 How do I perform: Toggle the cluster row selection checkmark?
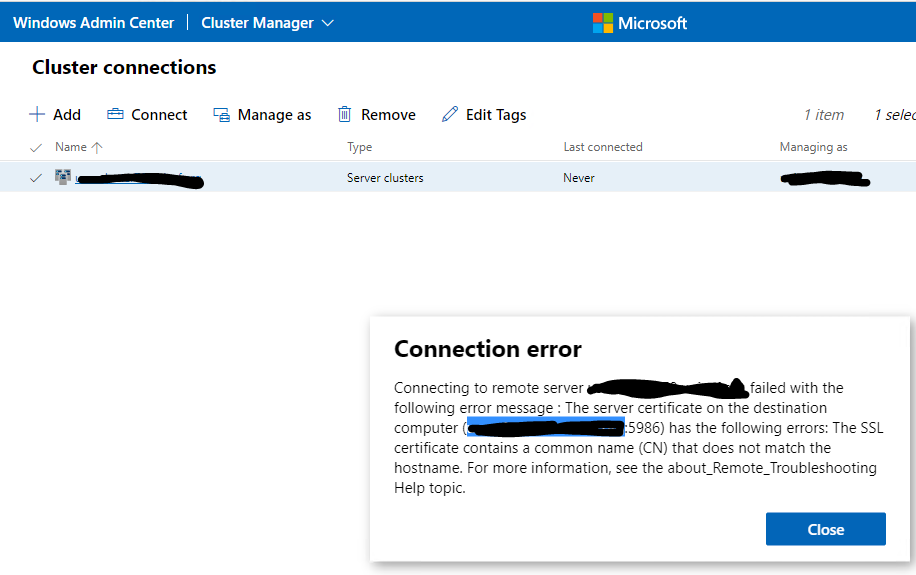click(36, 178)
